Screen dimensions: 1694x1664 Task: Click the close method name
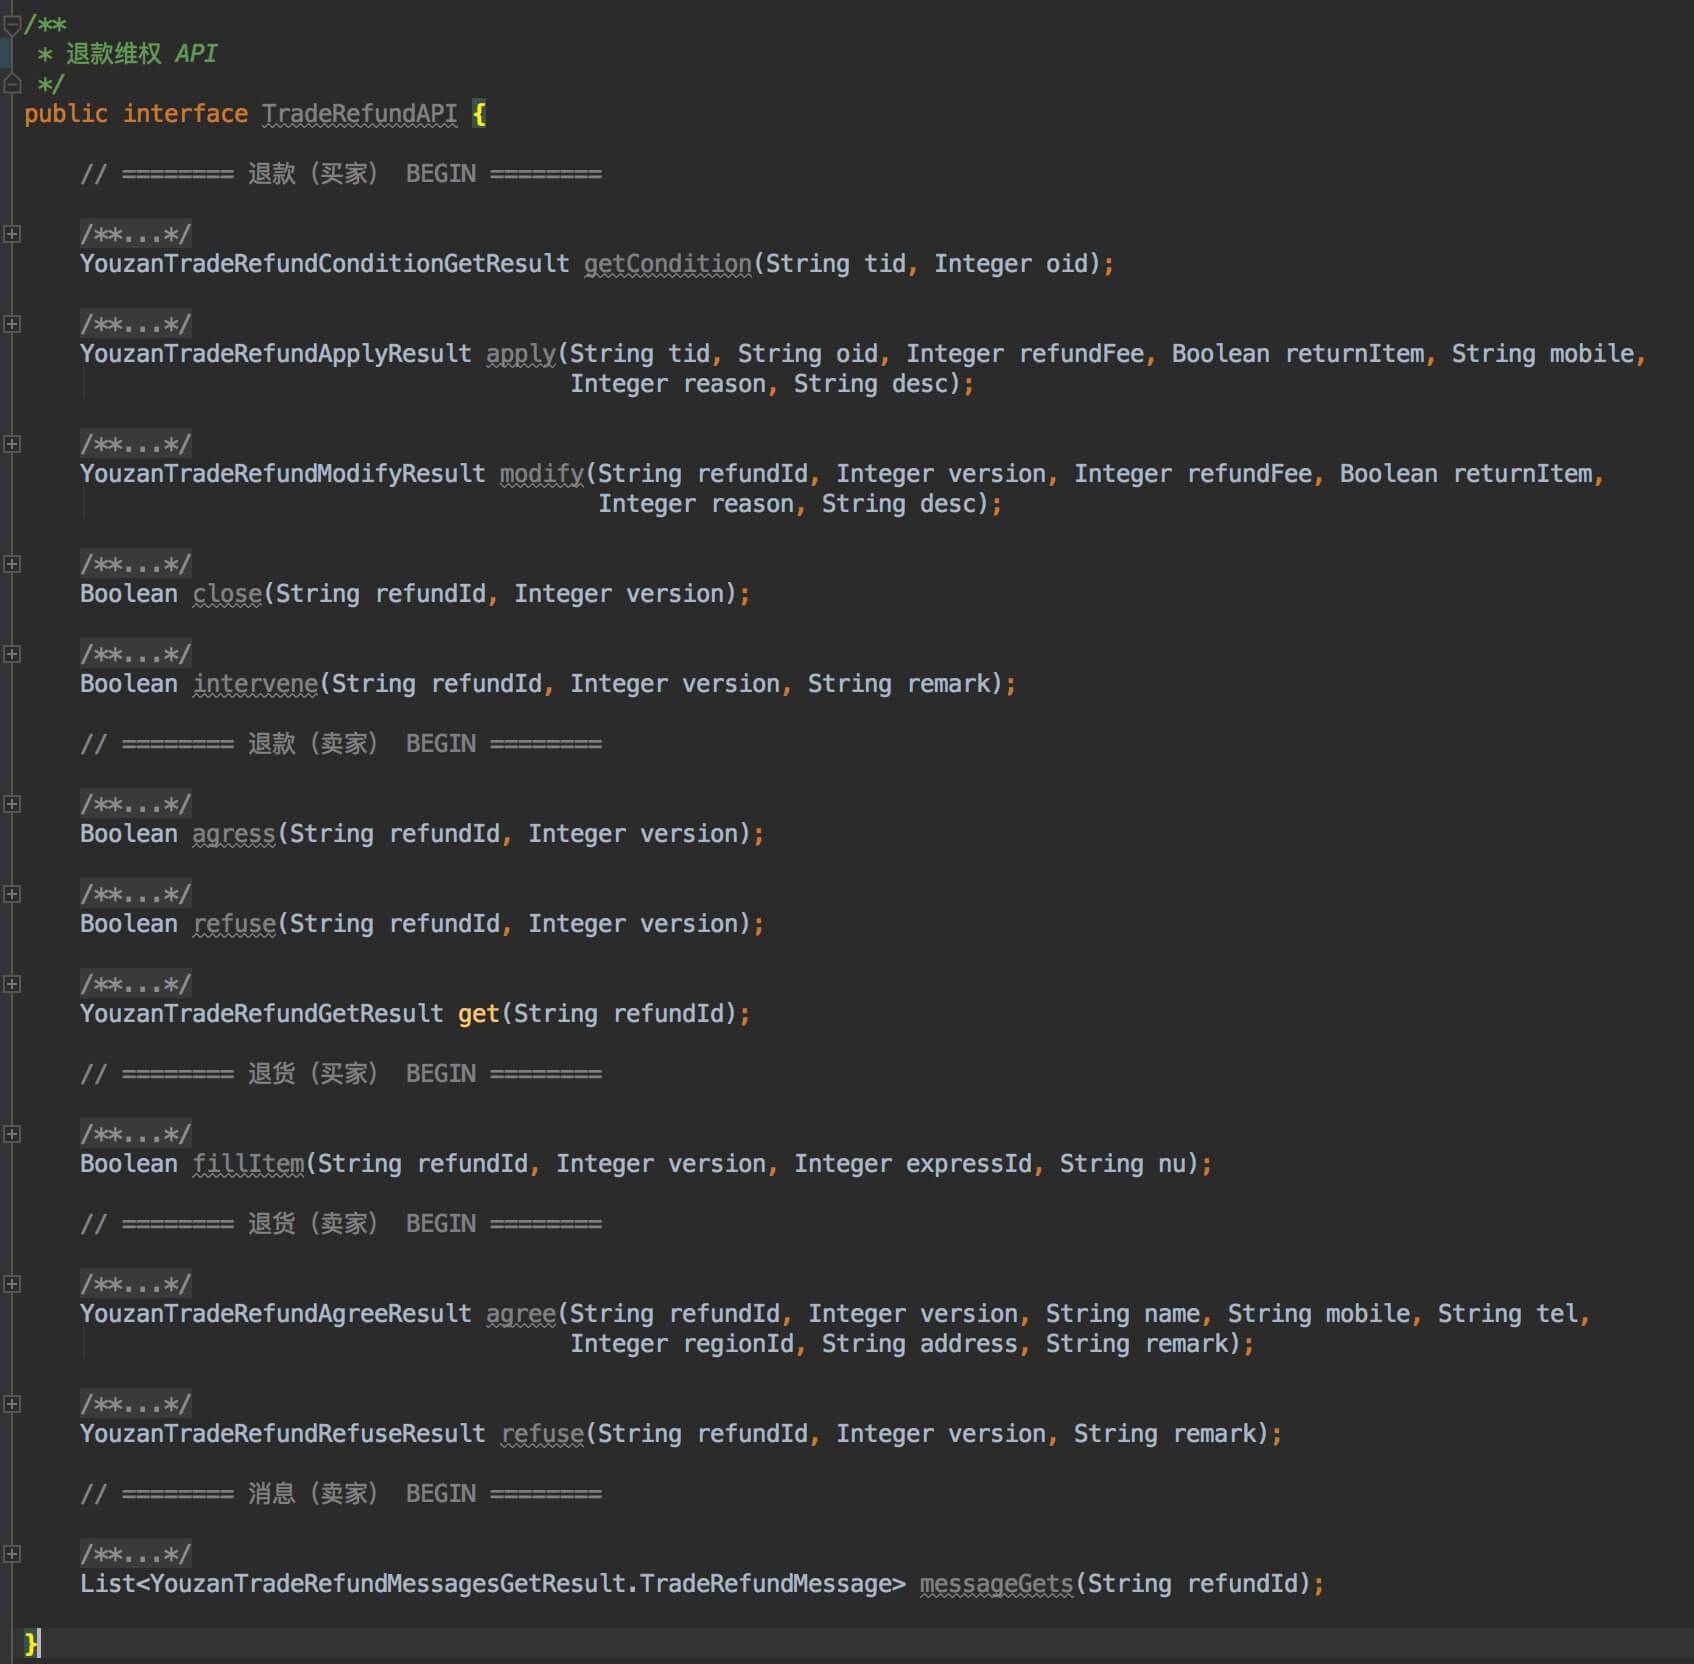[227, 594]
